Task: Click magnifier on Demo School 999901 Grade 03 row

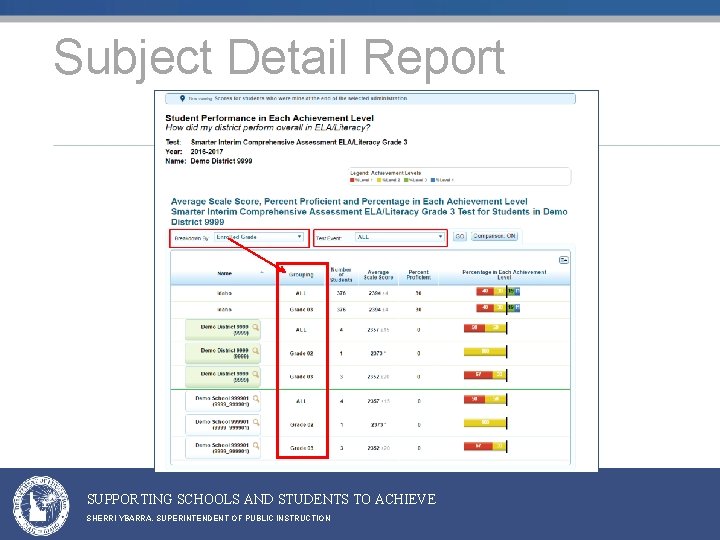Action: coord(256,445)
